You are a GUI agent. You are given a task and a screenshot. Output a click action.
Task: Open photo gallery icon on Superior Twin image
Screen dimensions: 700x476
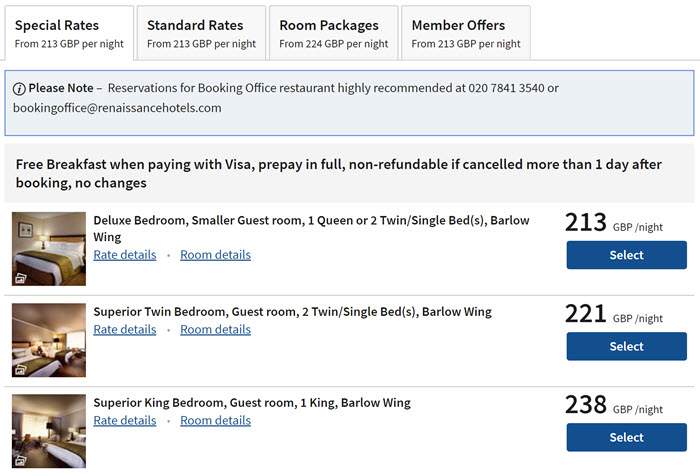point(21,370)
